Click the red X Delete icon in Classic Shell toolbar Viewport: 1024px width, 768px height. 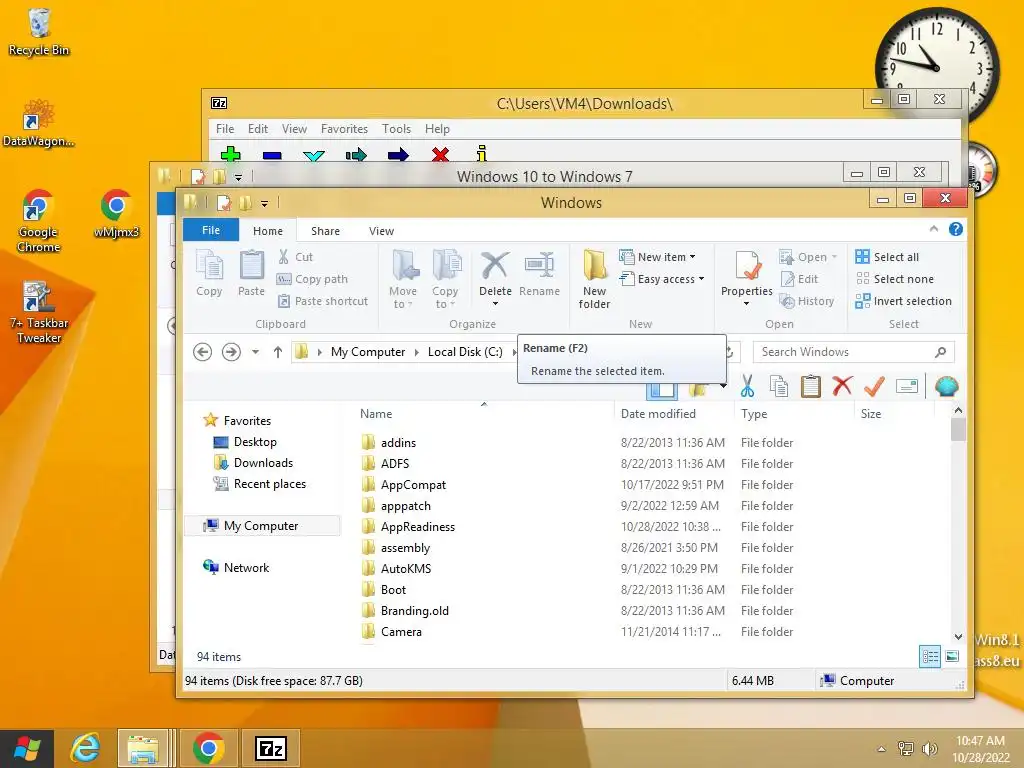coord(842,386)
